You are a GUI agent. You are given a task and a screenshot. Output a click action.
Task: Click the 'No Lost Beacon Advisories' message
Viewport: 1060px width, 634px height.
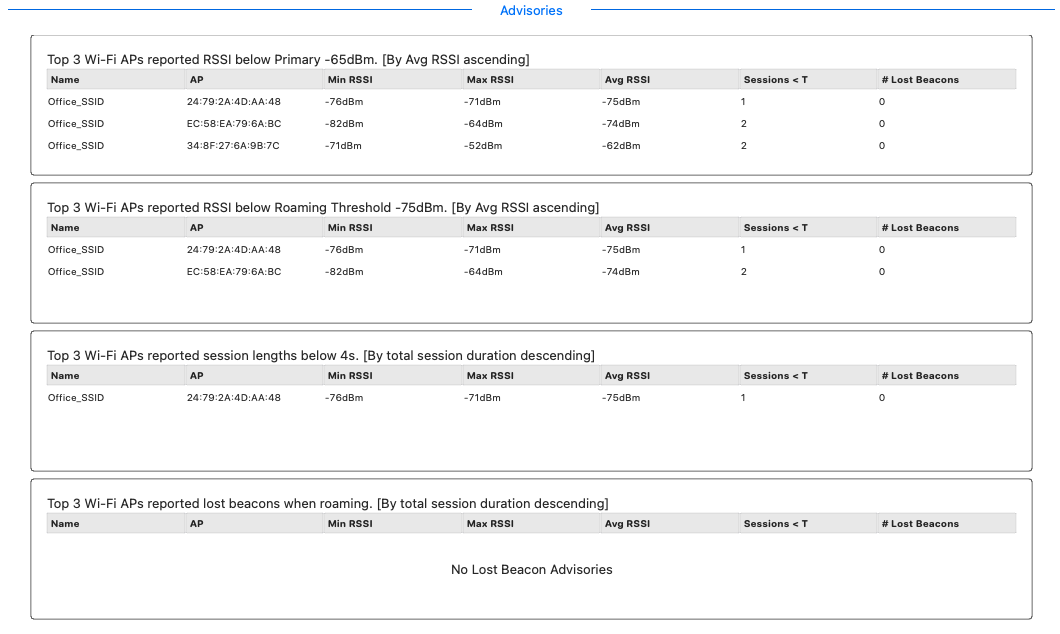click(531, 570)
